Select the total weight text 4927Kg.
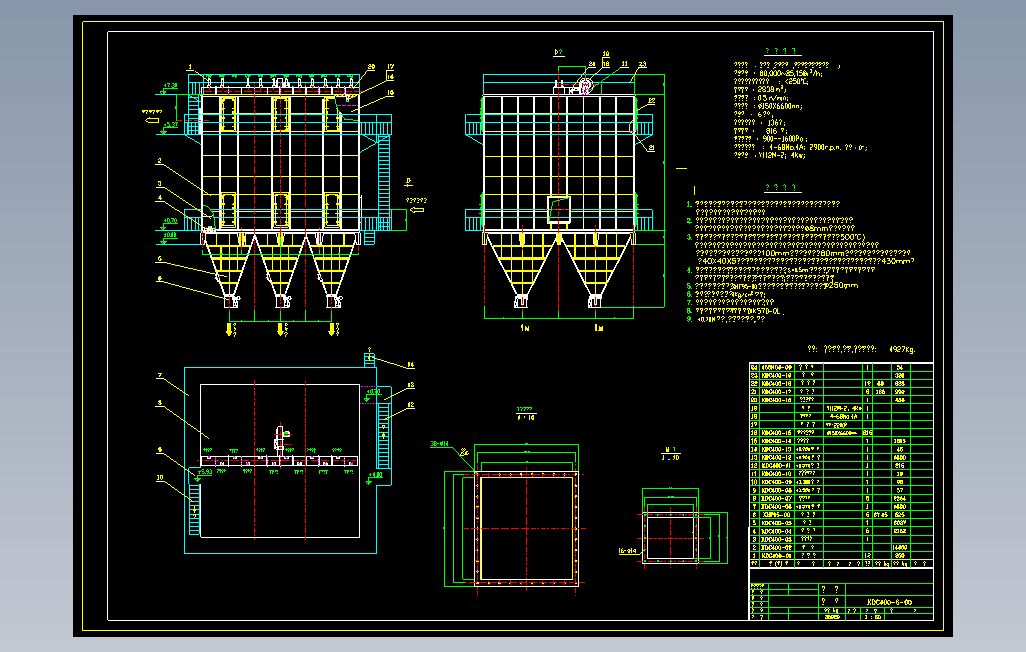Screen dimensions: 1026x652 coord(902,350)
